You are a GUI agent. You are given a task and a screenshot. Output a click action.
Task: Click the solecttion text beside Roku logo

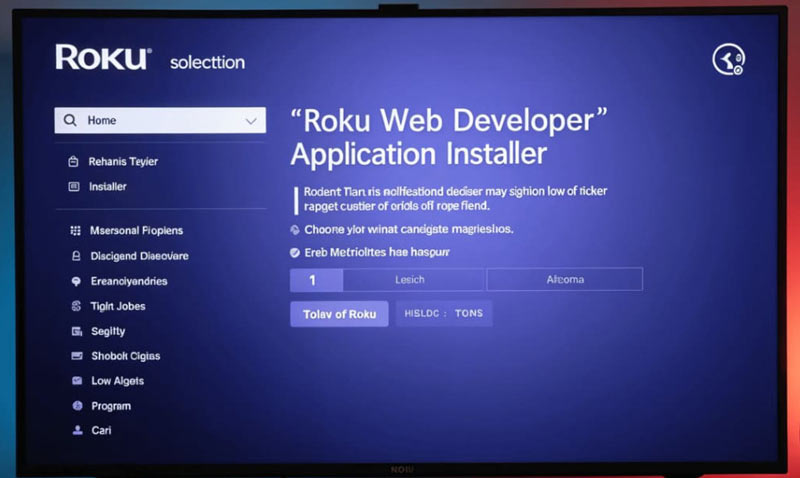(x=207, y=62)
